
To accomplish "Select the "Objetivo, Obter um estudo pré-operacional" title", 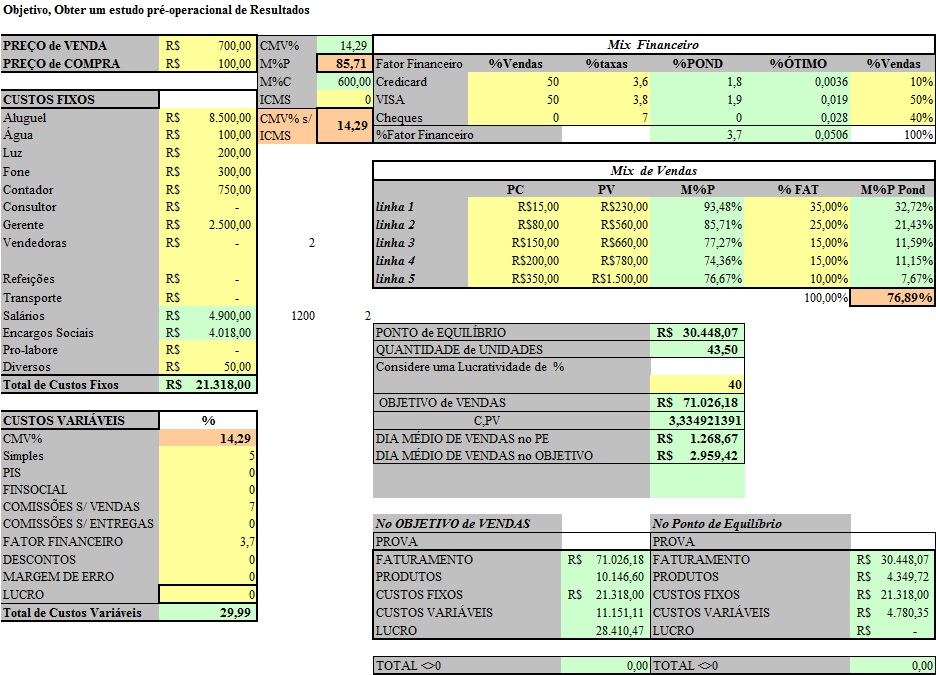I will (156, 10).
